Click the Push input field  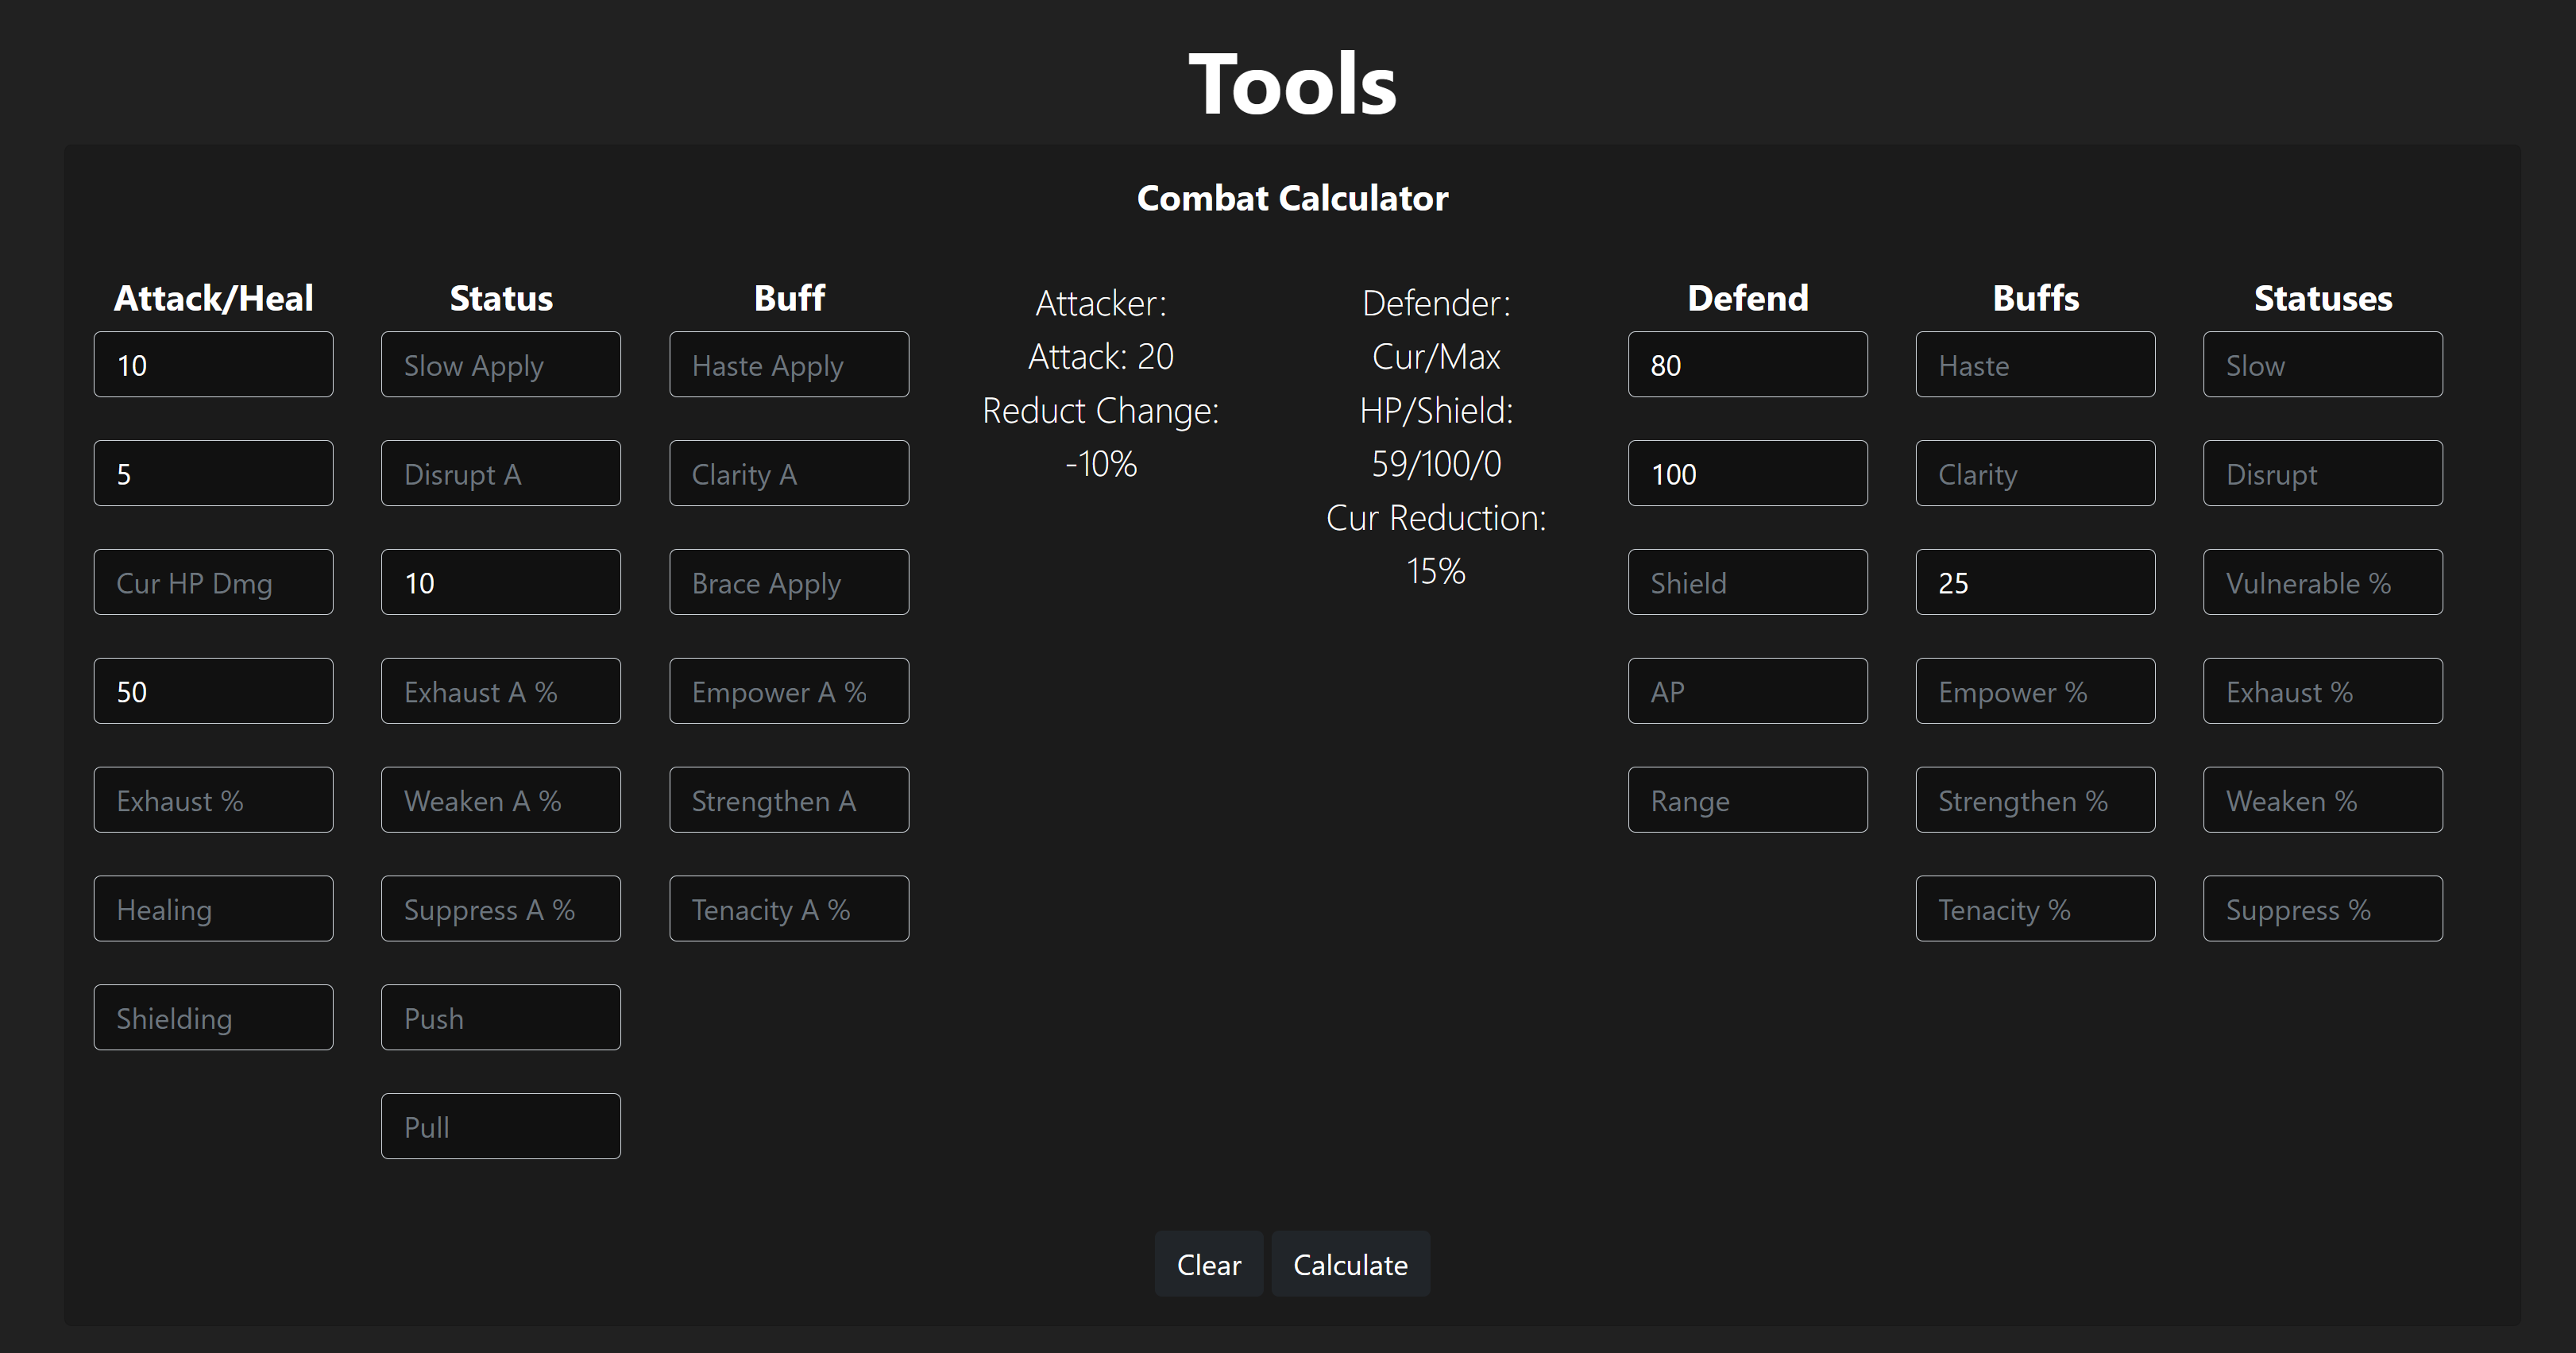point(501,1018)
